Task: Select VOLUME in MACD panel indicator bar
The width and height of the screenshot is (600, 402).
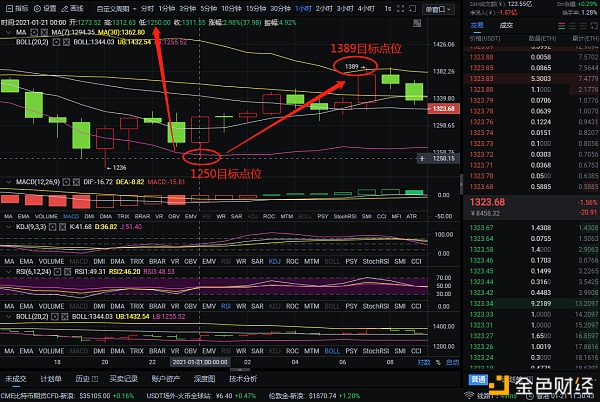Action: [46, 216]
